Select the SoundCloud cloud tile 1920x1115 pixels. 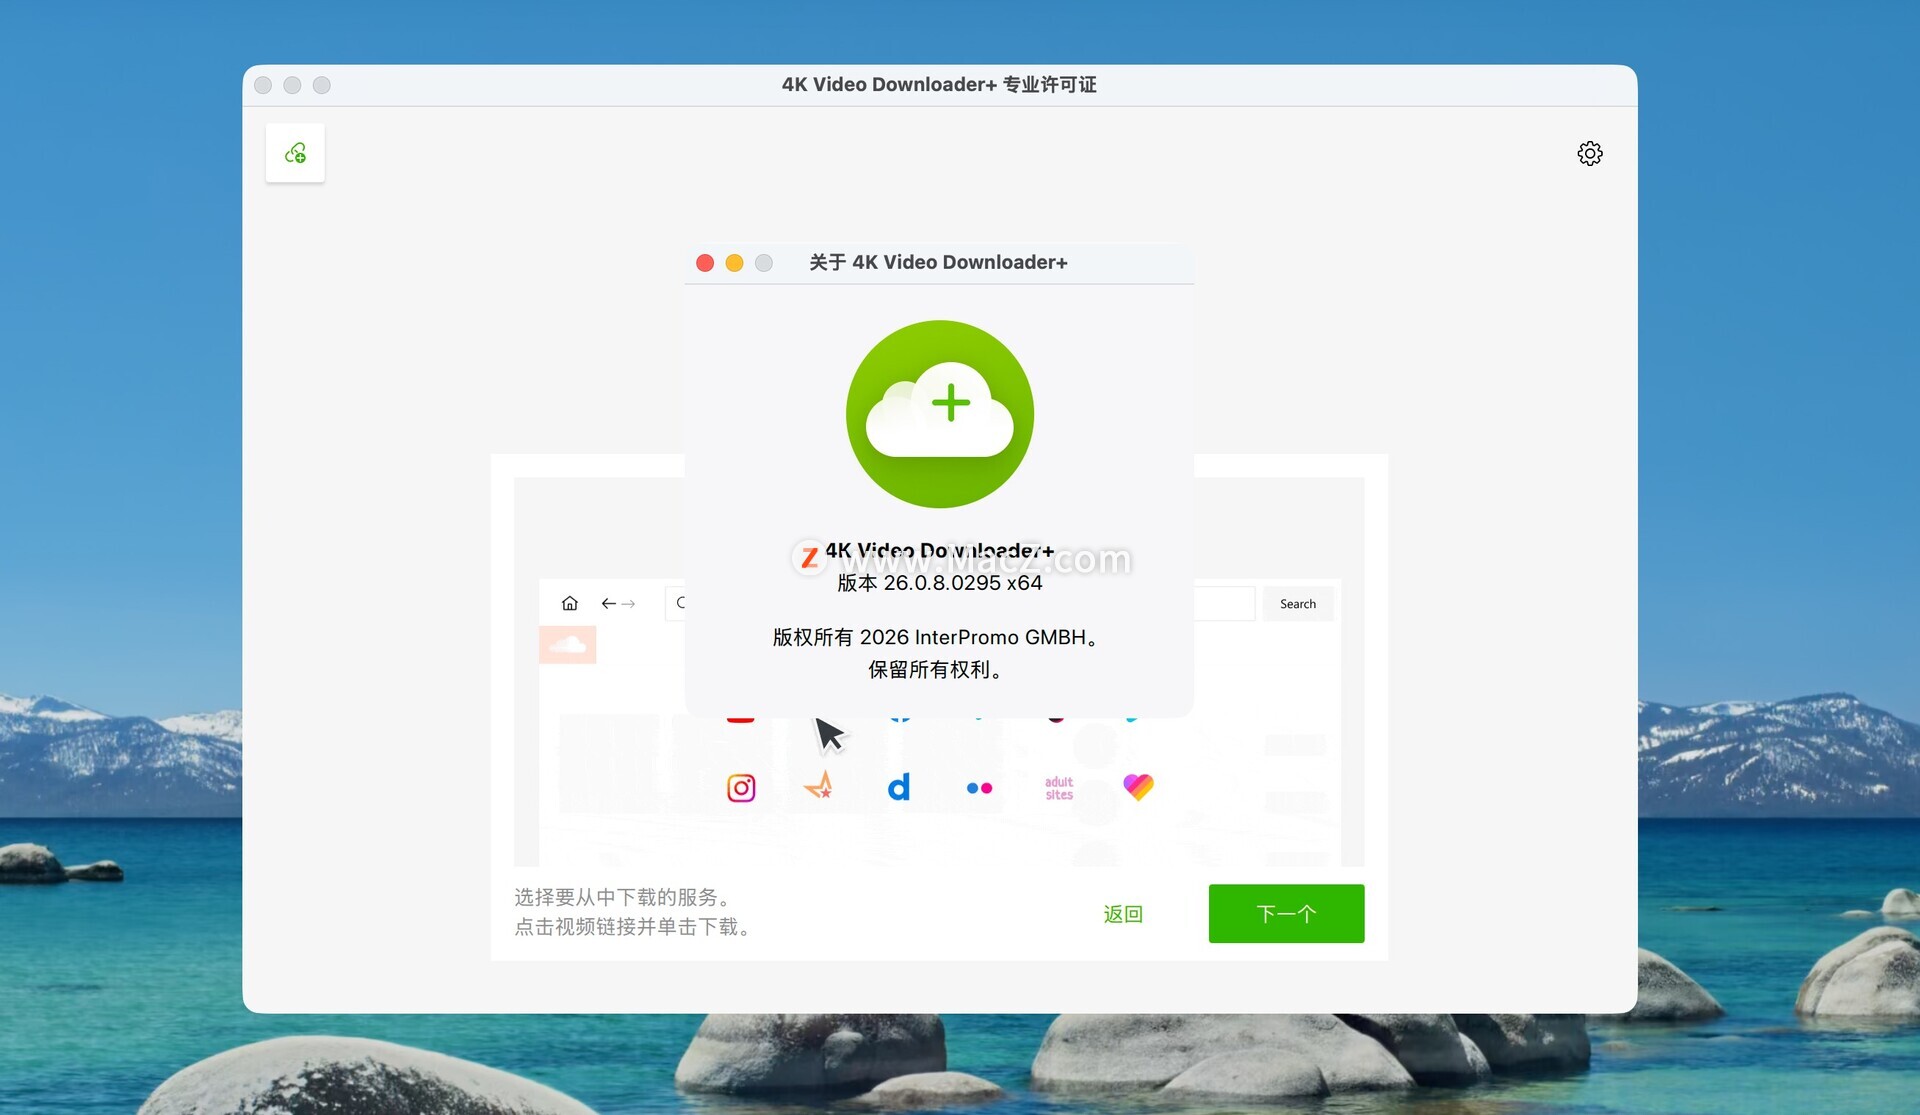568,645
